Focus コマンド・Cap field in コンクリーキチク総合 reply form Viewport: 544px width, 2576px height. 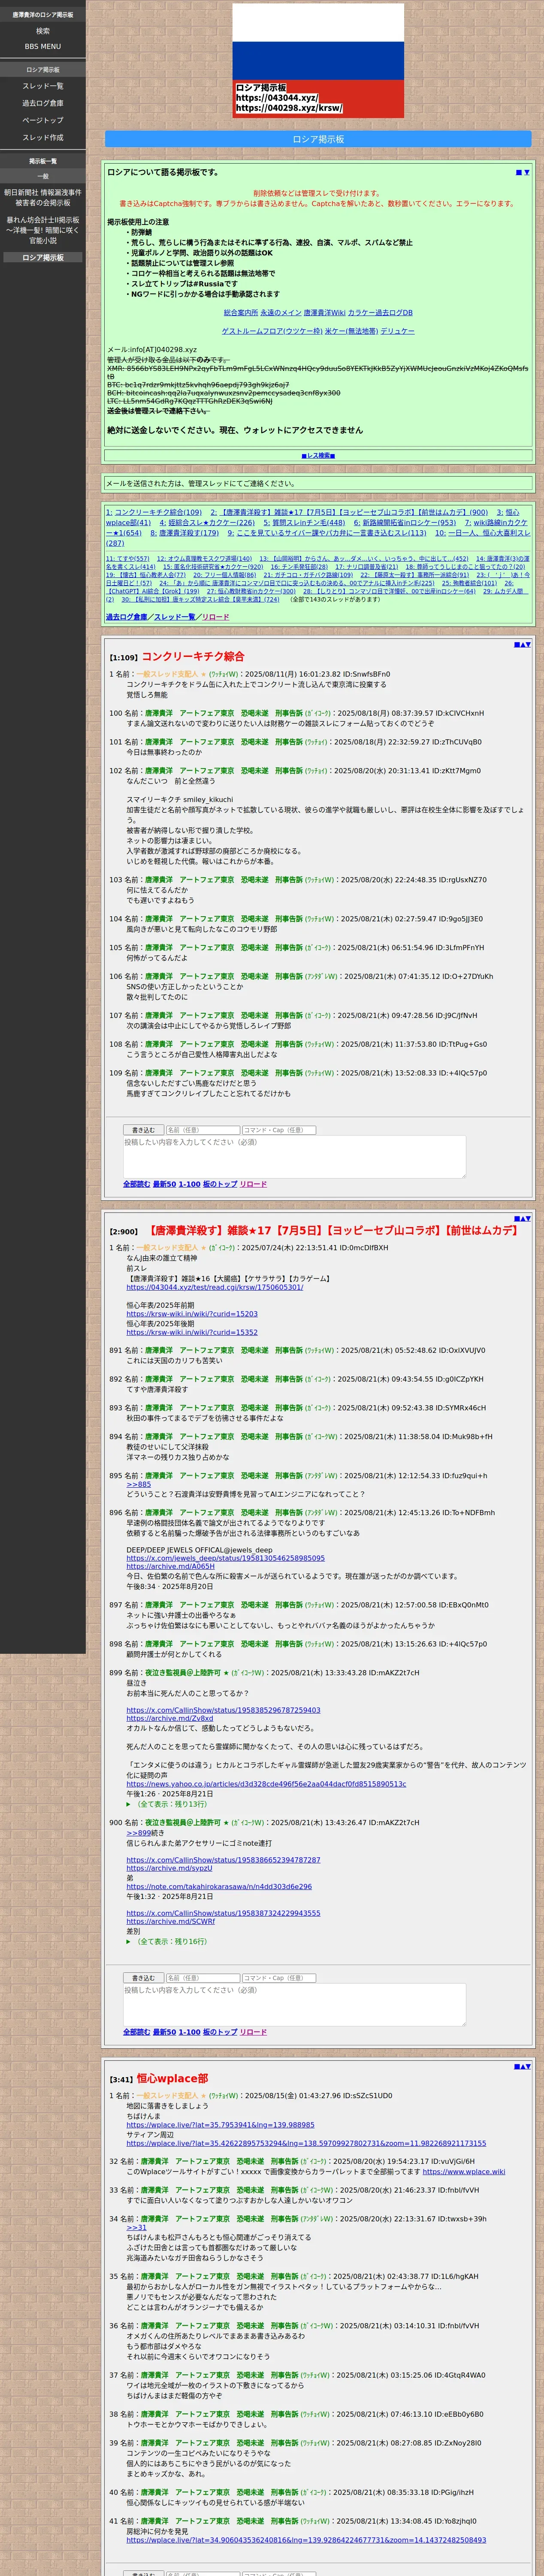click(x=279, y=1130)
